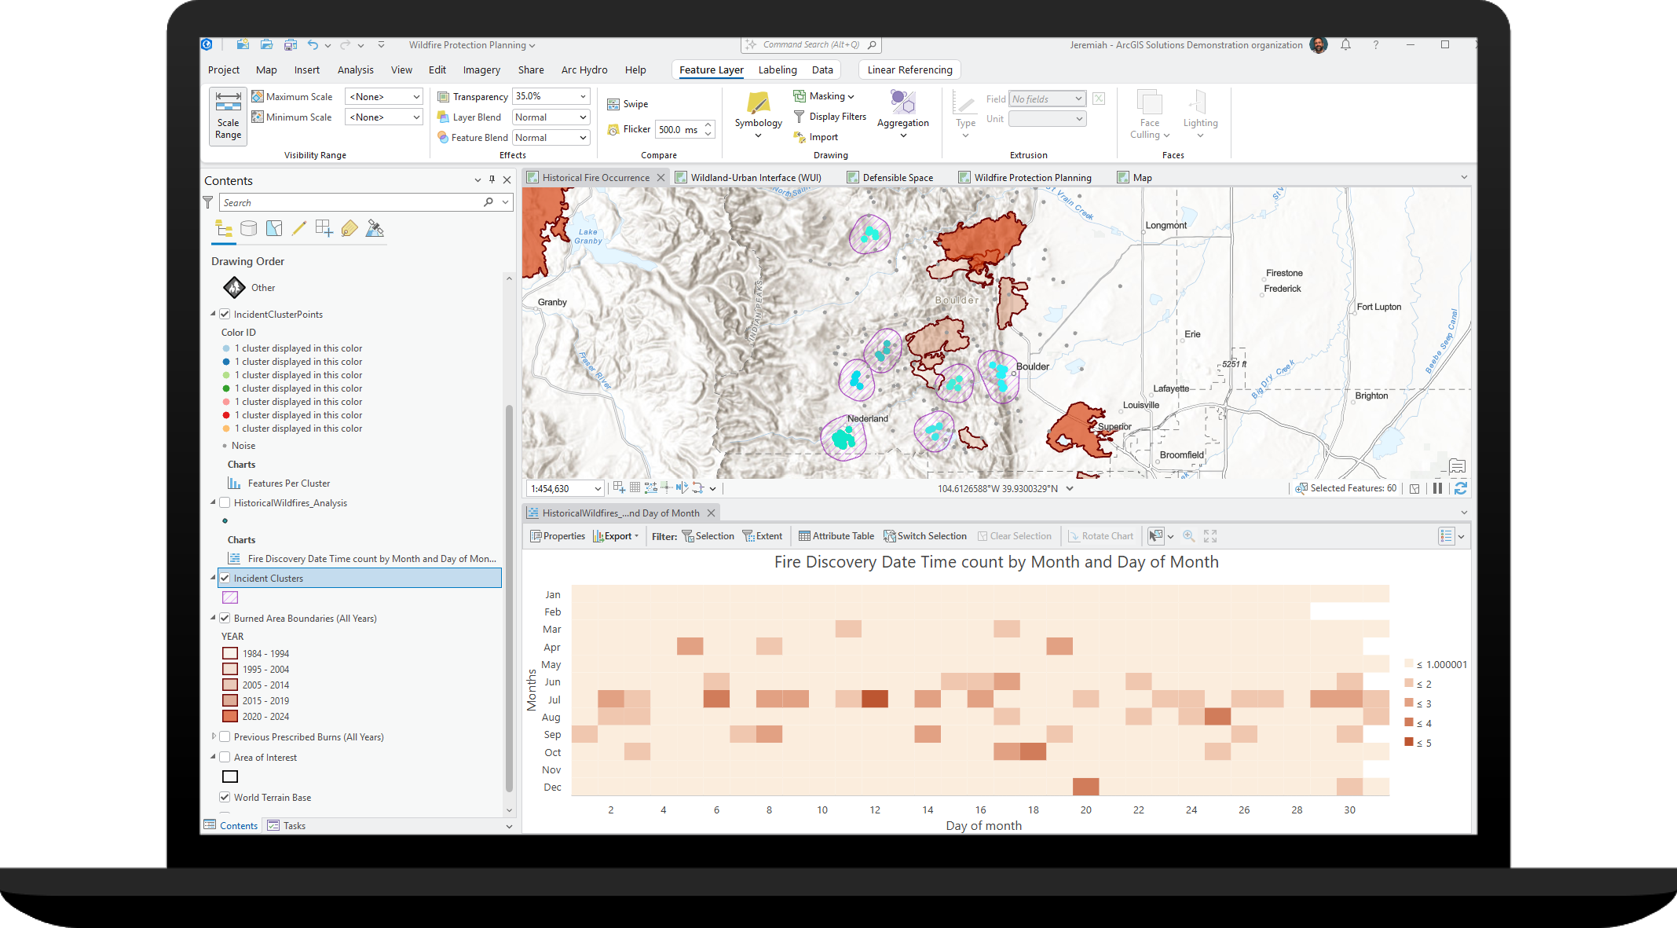This screenshot has height=928, width=1677.
Task: Click the 2020 - 2024 red color swatch
Action: [230, 716]
